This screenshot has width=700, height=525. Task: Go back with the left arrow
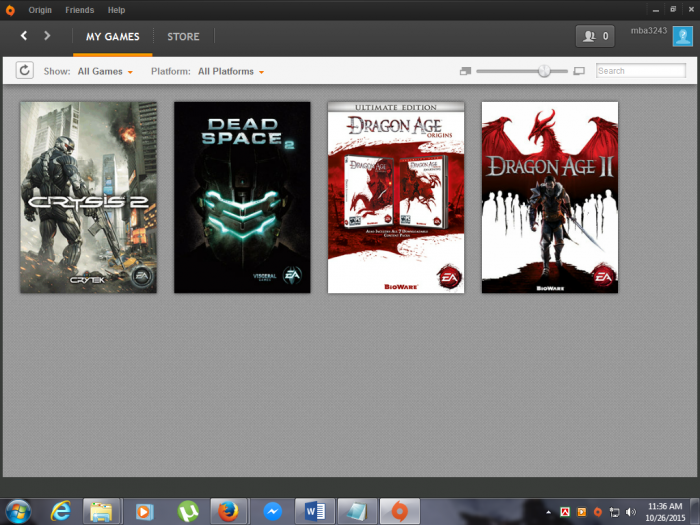pyautogui.click(x=24, y=36)
